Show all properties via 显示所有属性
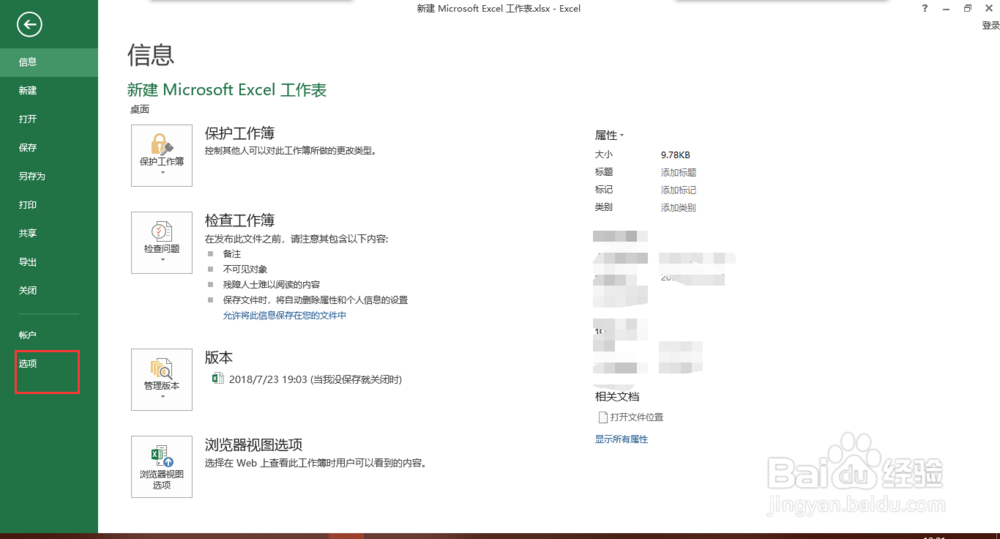This screenshot has width=1000, height=539. [621, 439]
